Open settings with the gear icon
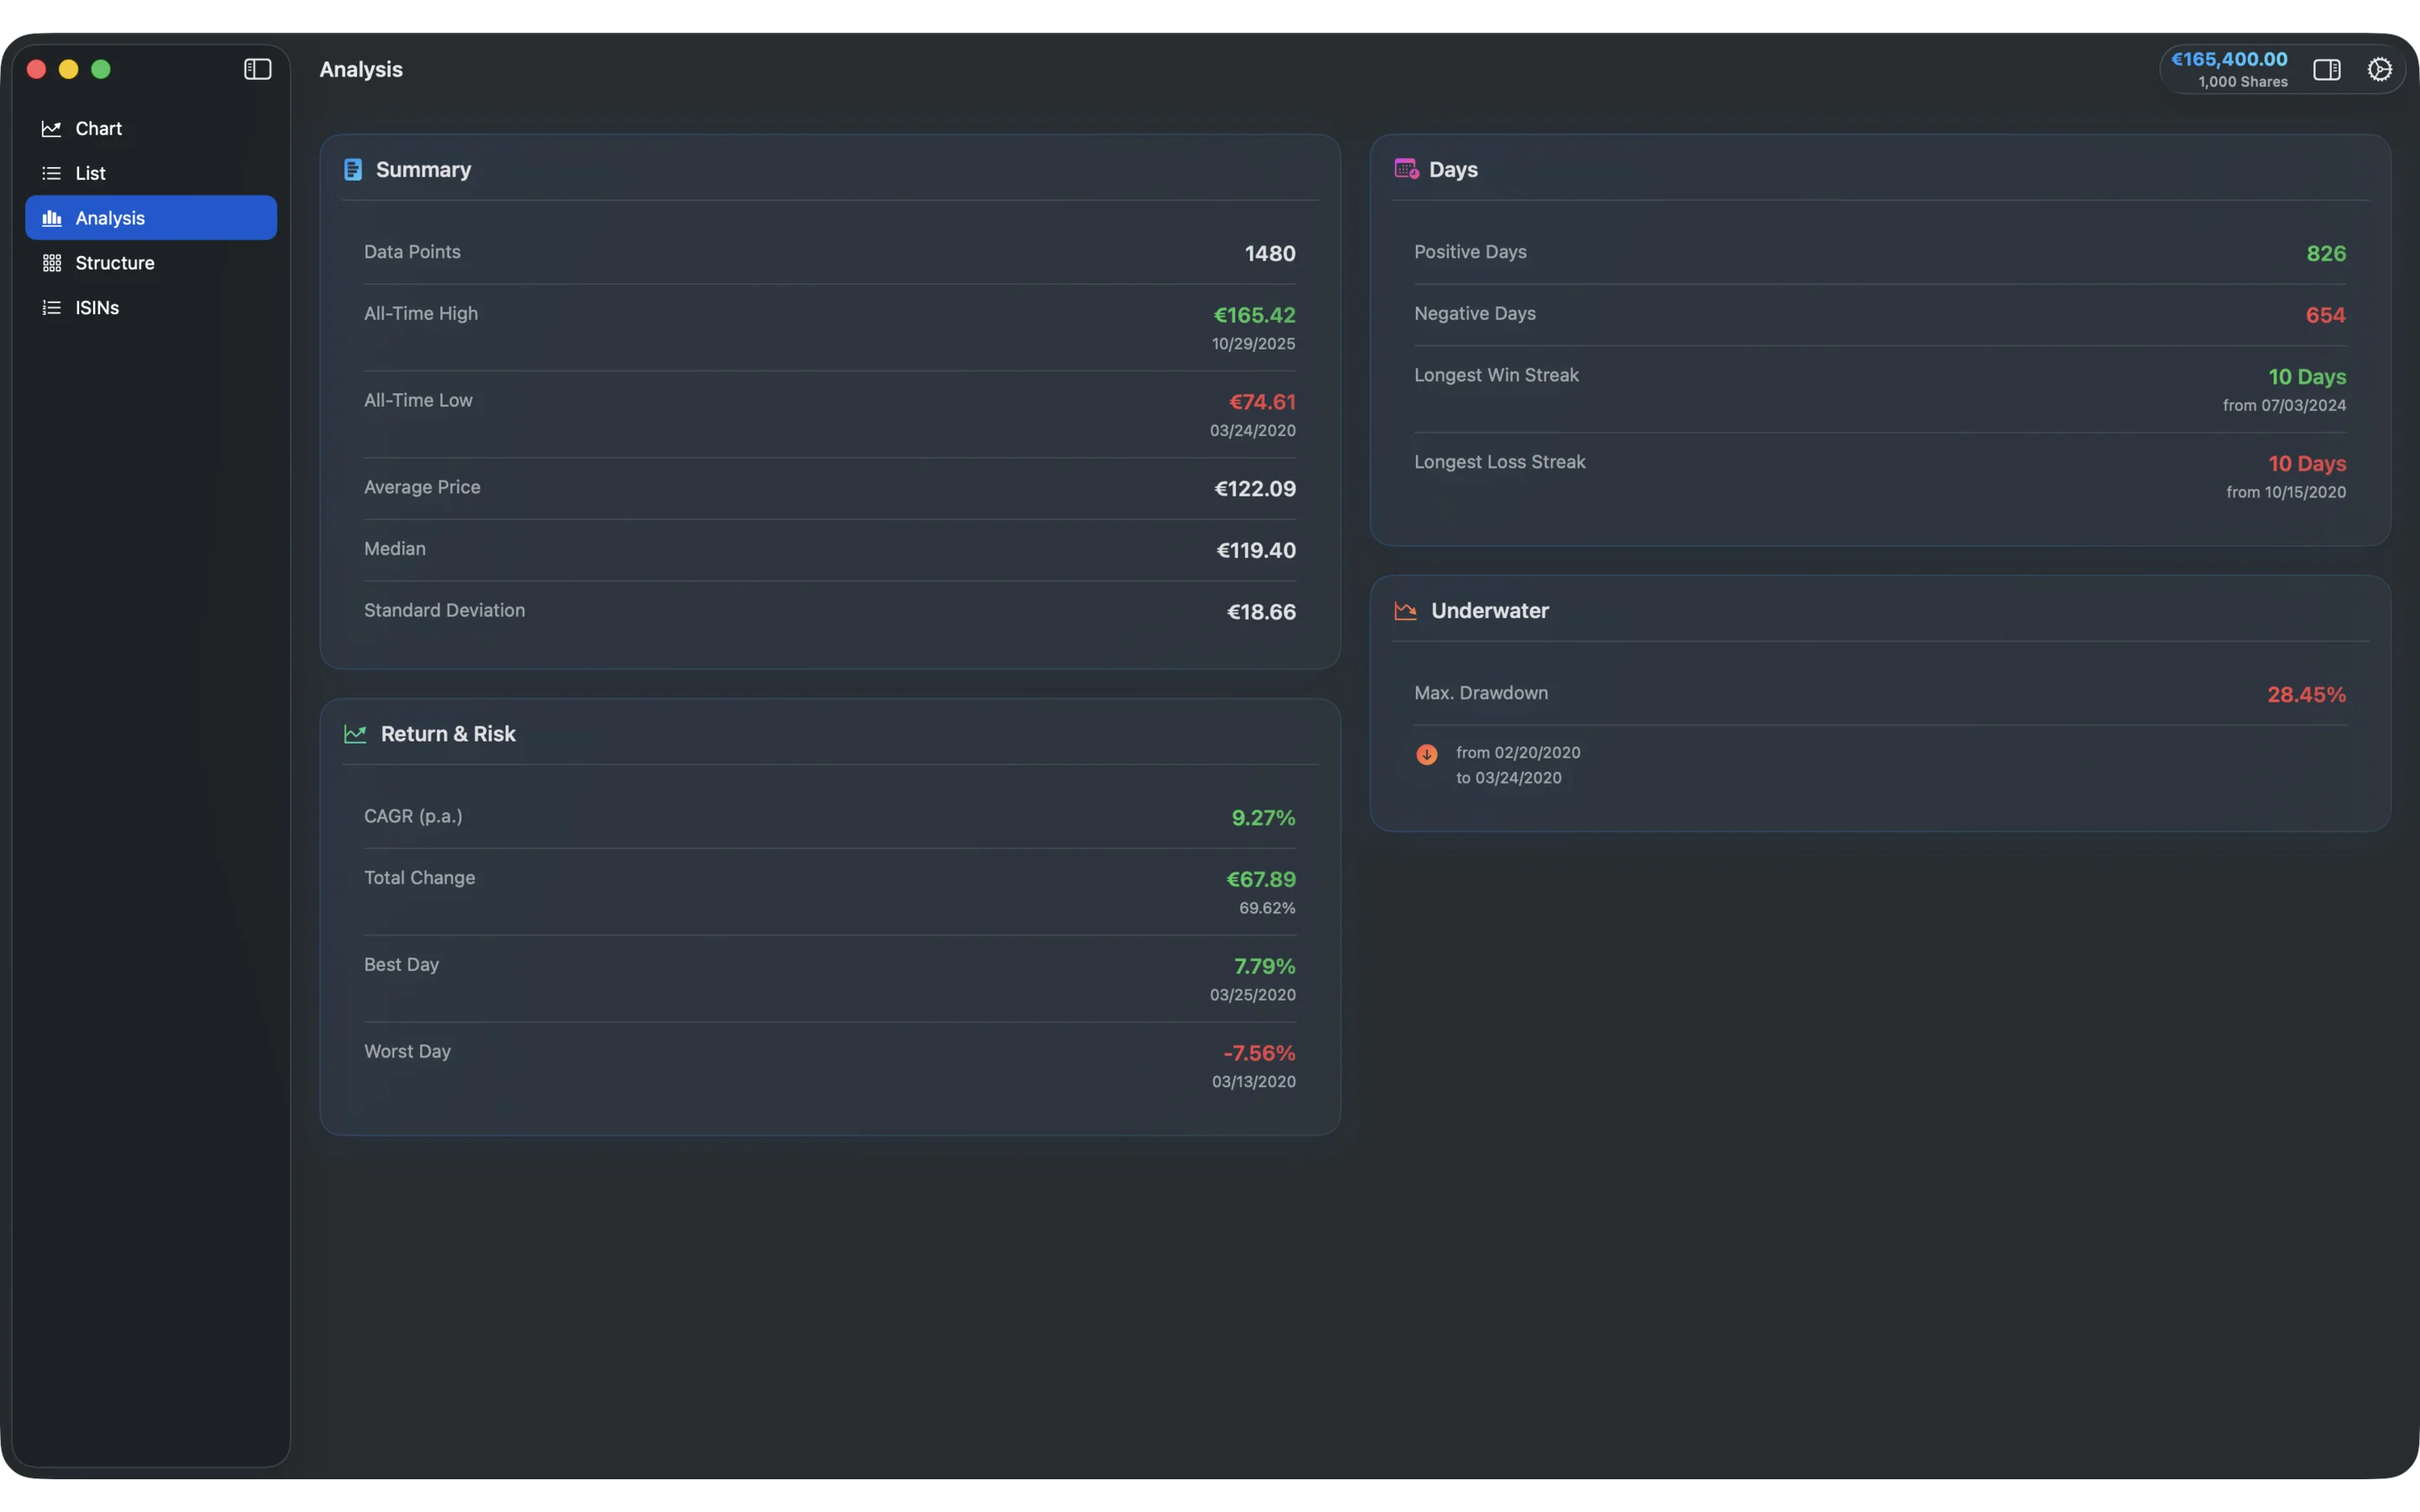2420x1512 pixels. point(2379,69)
